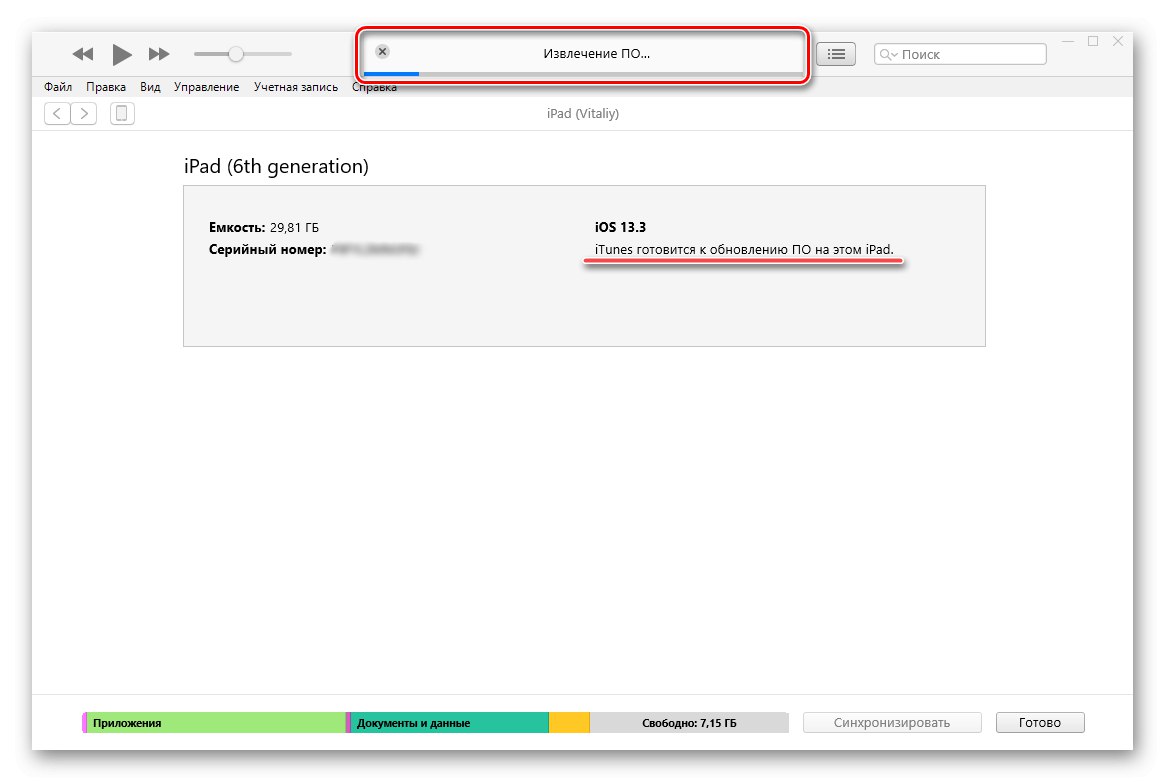1165x782 pixels.
Task: Open the search magnifier dropdown
Action: coord(888,55)
